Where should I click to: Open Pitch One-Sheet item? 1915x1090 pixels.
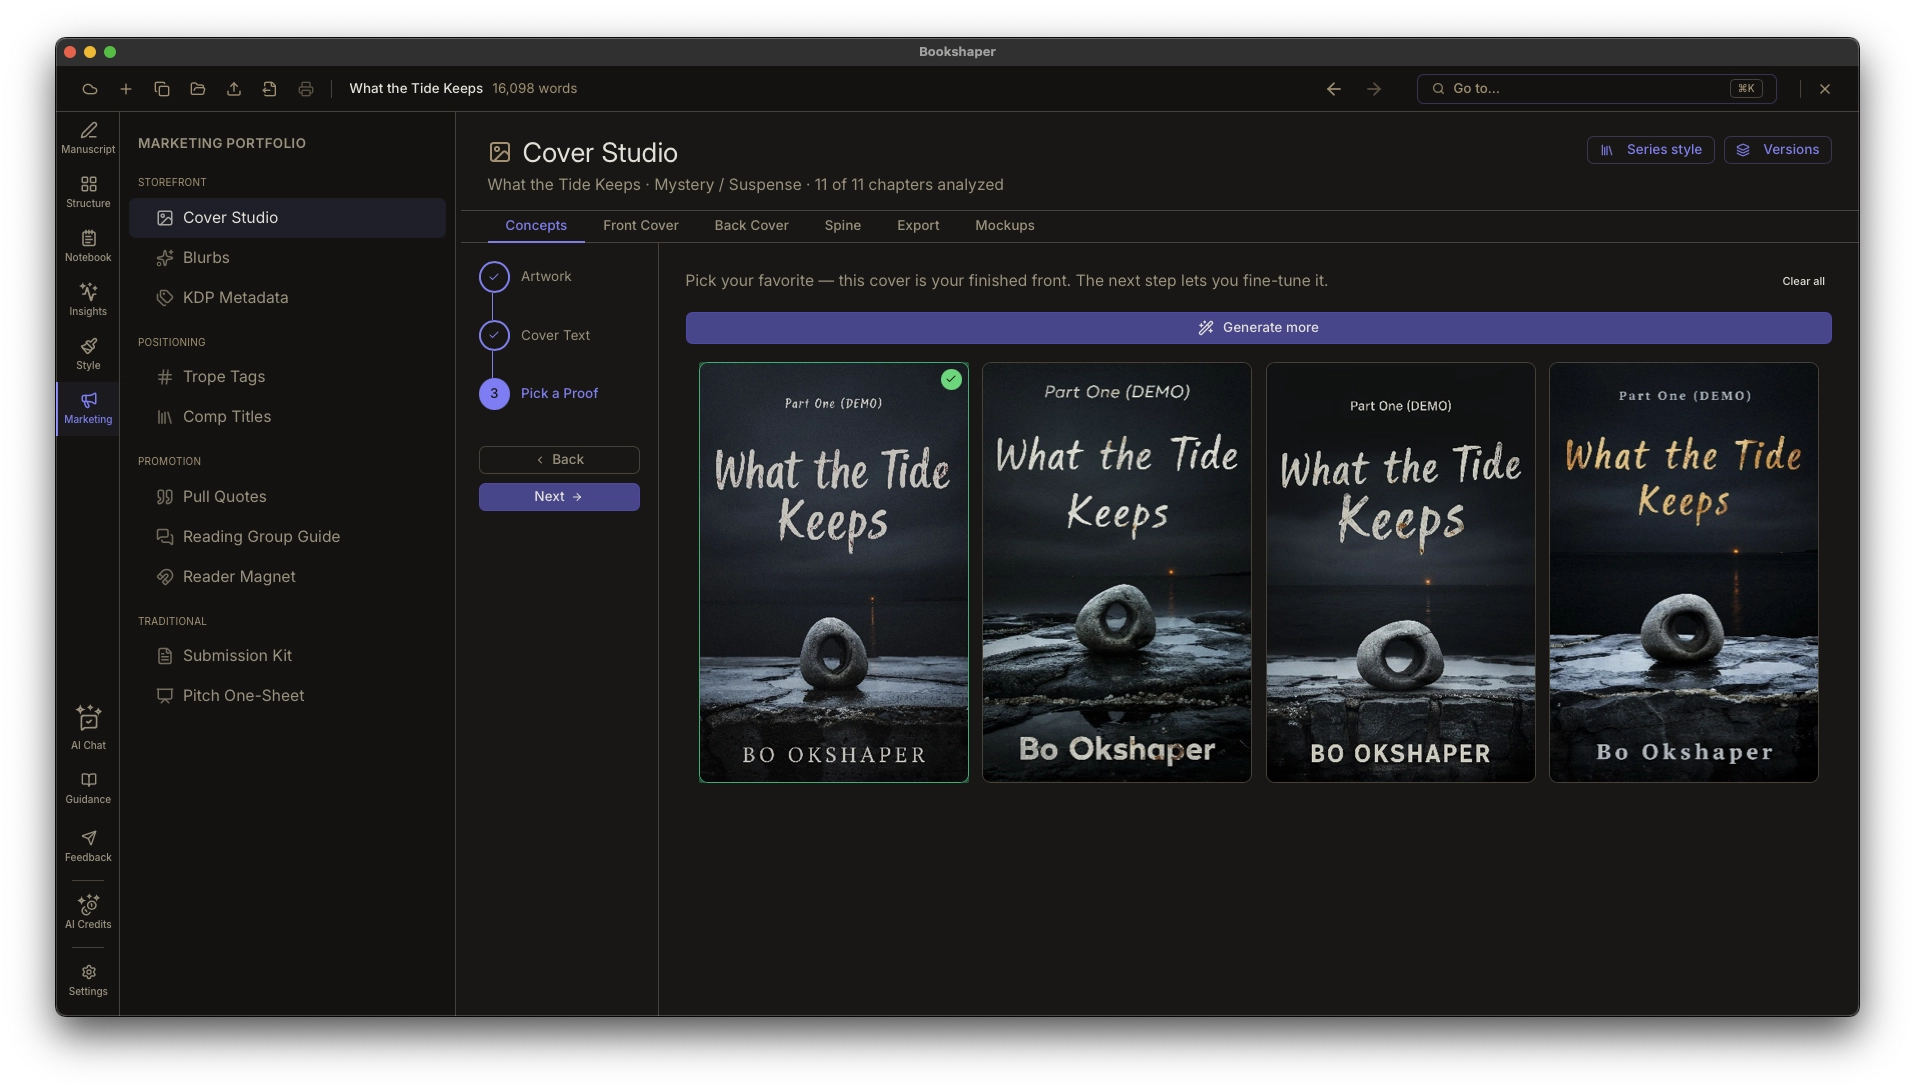[x=287, y=696]
